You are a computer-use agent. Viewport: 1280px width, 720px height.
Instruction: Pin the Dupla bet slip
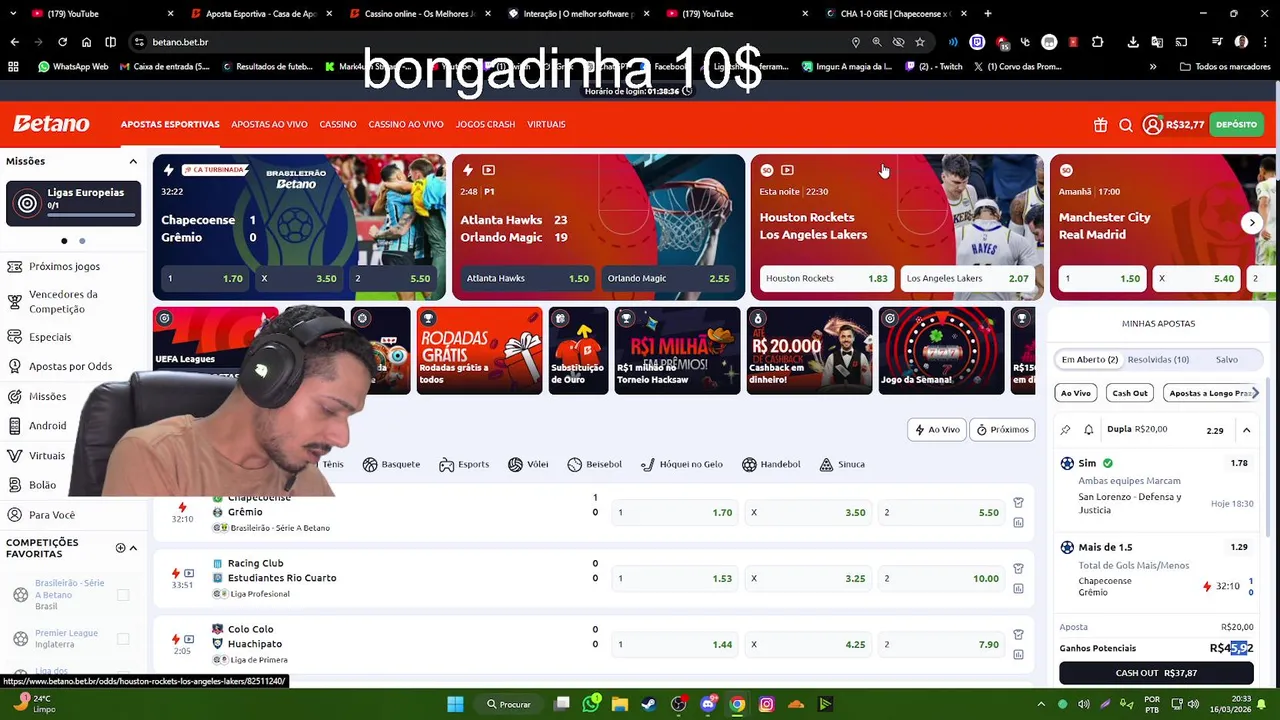[1066, 430]
